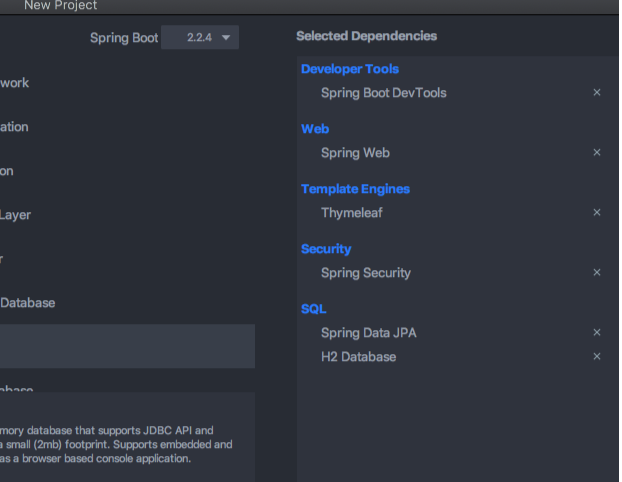Remove Spring Boot DevTools dependency
622x482 pixels.
coord(597,92)
